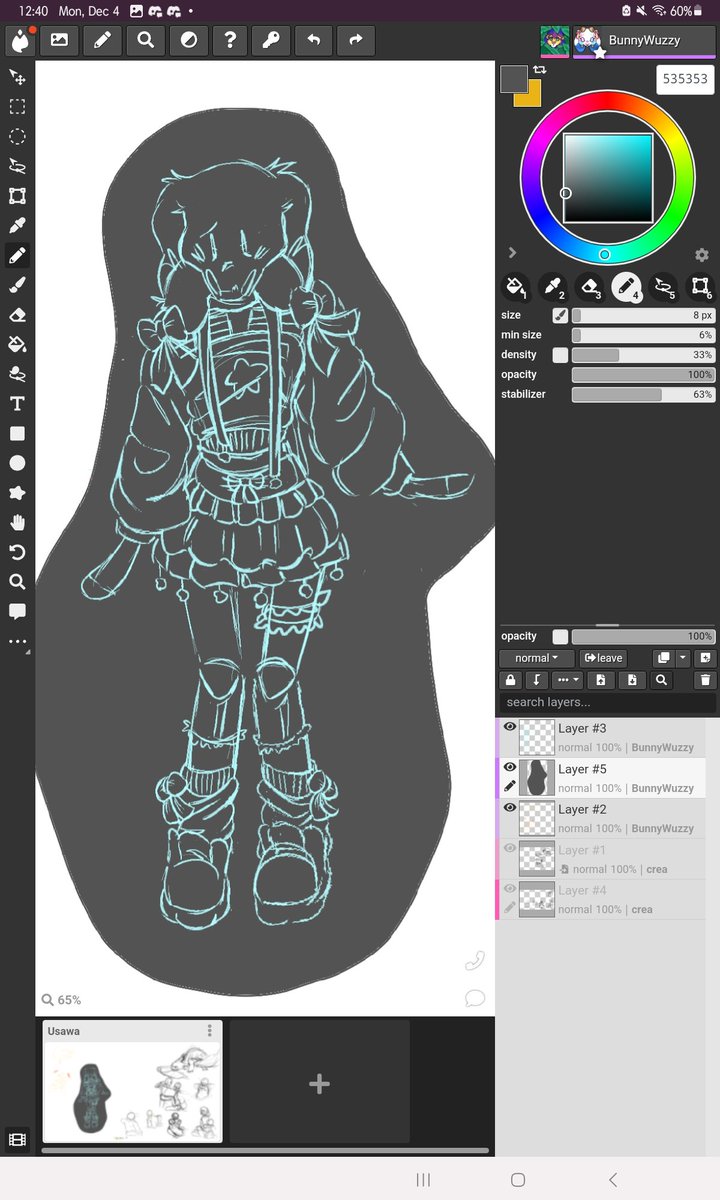Image resolution: width=720 pixels, height=1200 pixels.
Task: Toggle visibility of Layer #3
Action: coord(510,727)
